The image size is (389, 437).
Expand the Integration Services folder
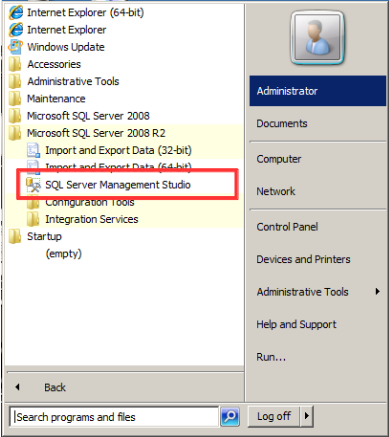point(92,219)
